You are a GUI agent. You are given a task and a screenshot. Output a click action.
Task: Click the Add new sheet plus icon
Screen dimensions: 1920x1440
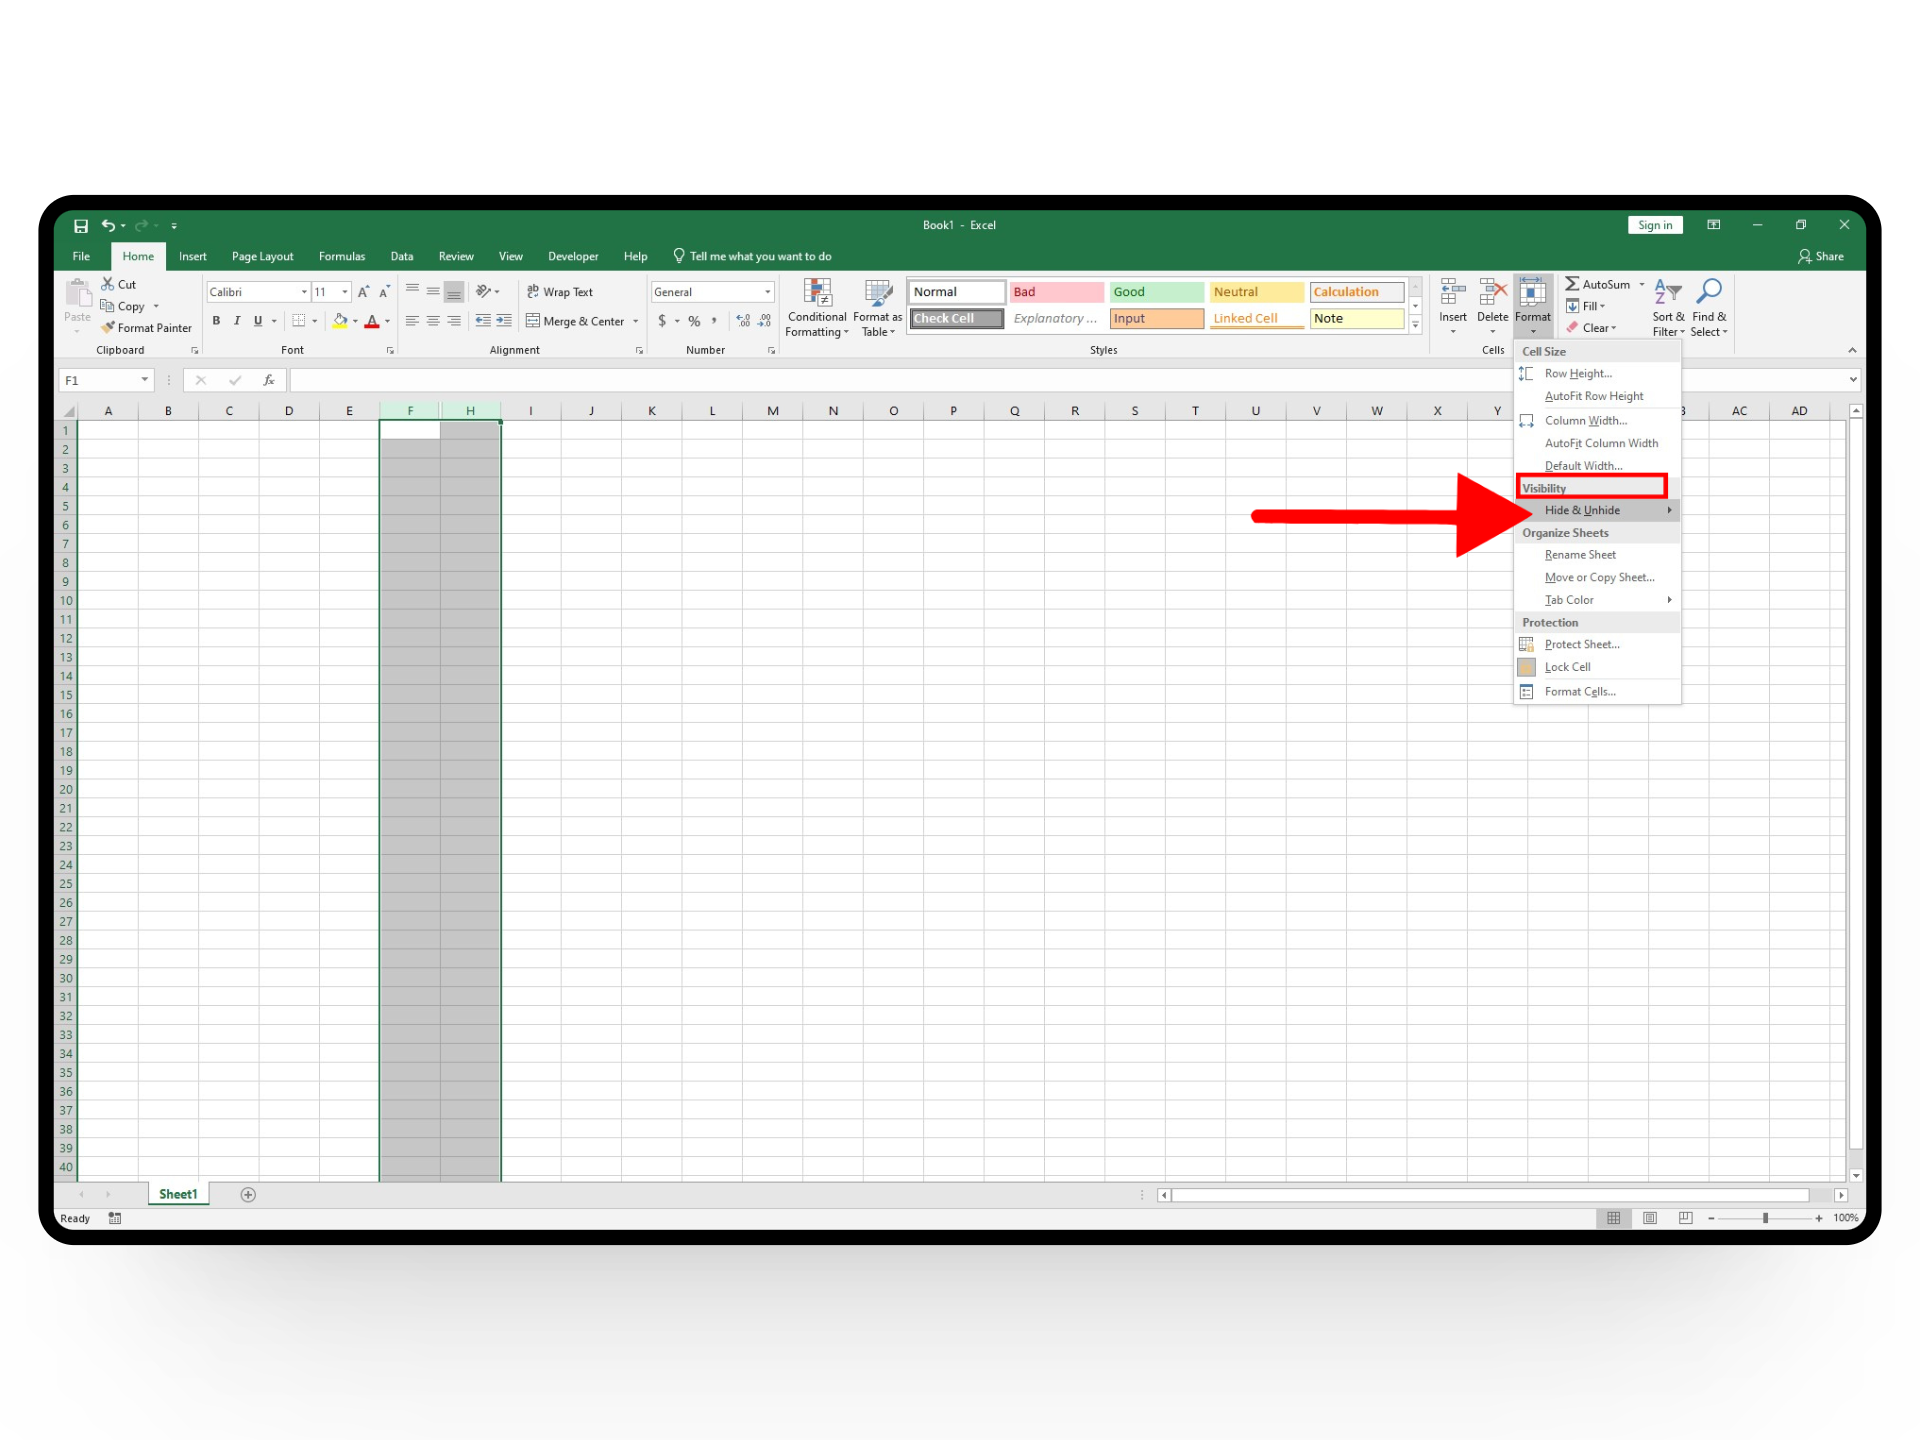click(248, 1194)
